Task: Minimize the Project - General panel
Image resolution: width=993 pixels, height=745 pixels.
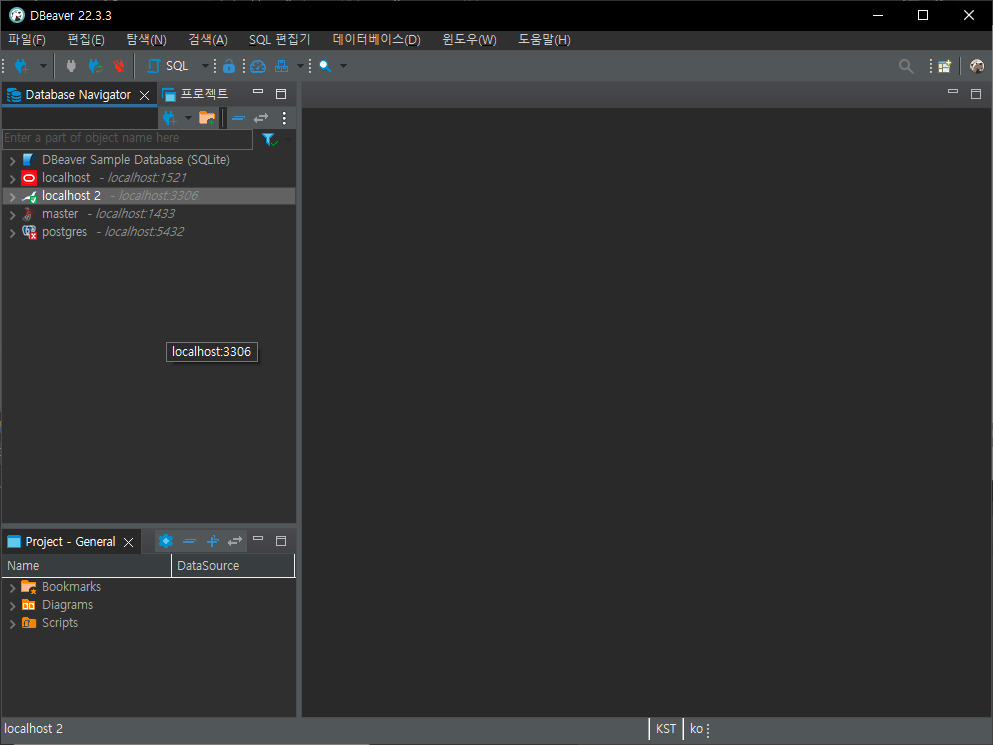Action: tap(258, 538)
